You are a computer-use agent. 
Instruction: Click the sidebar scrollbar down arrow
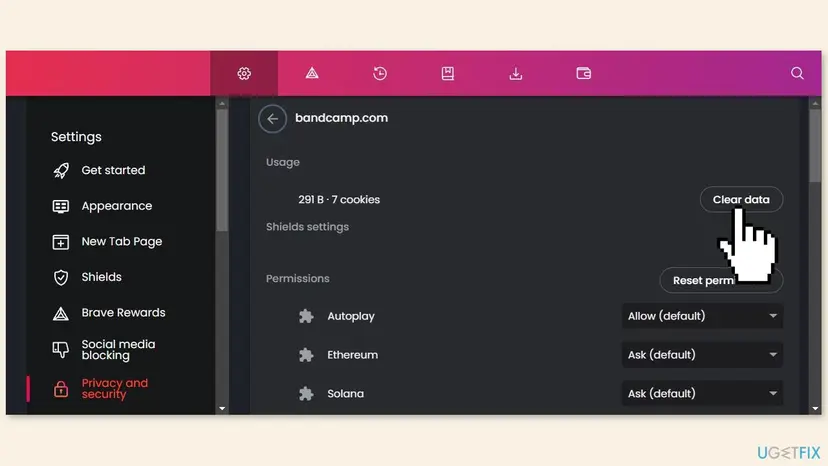(222, 408)
